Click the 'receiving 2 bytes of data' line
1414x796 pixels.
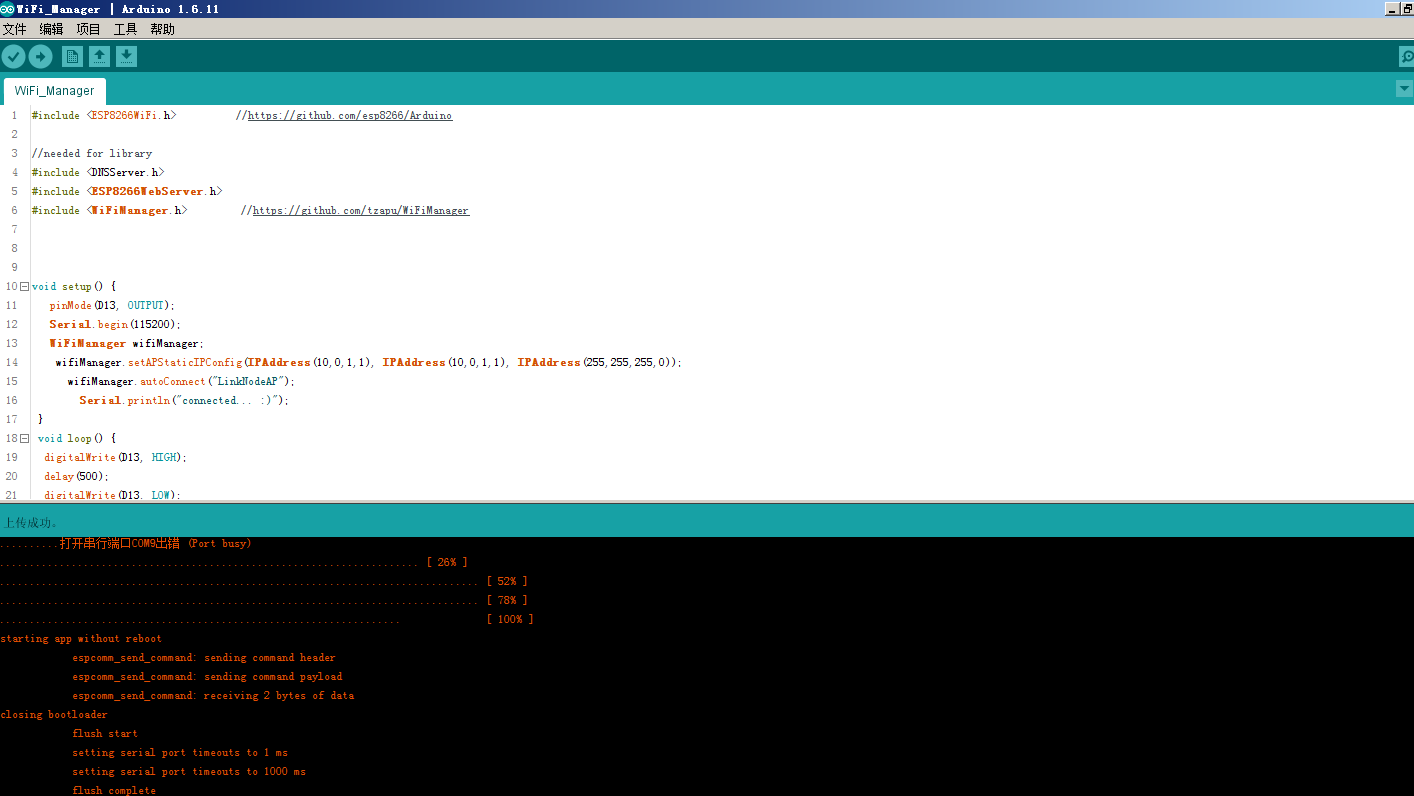[213, 696]
